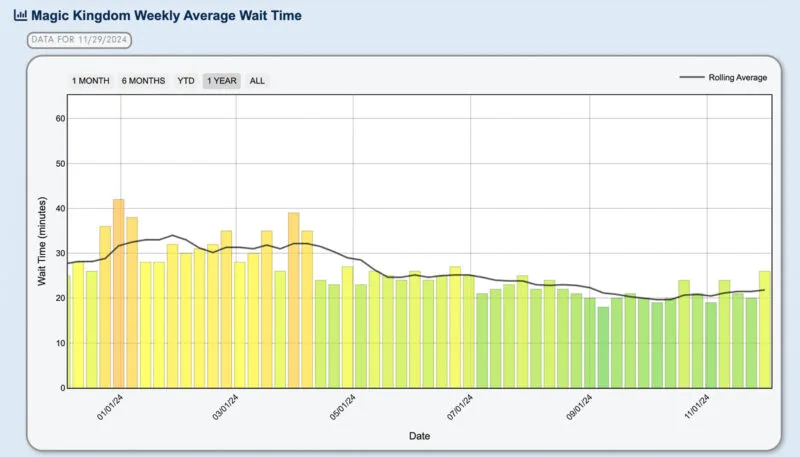Click the 09/01/24 date axis label
This screenshot has height=457, width=800.
[580, 407]
